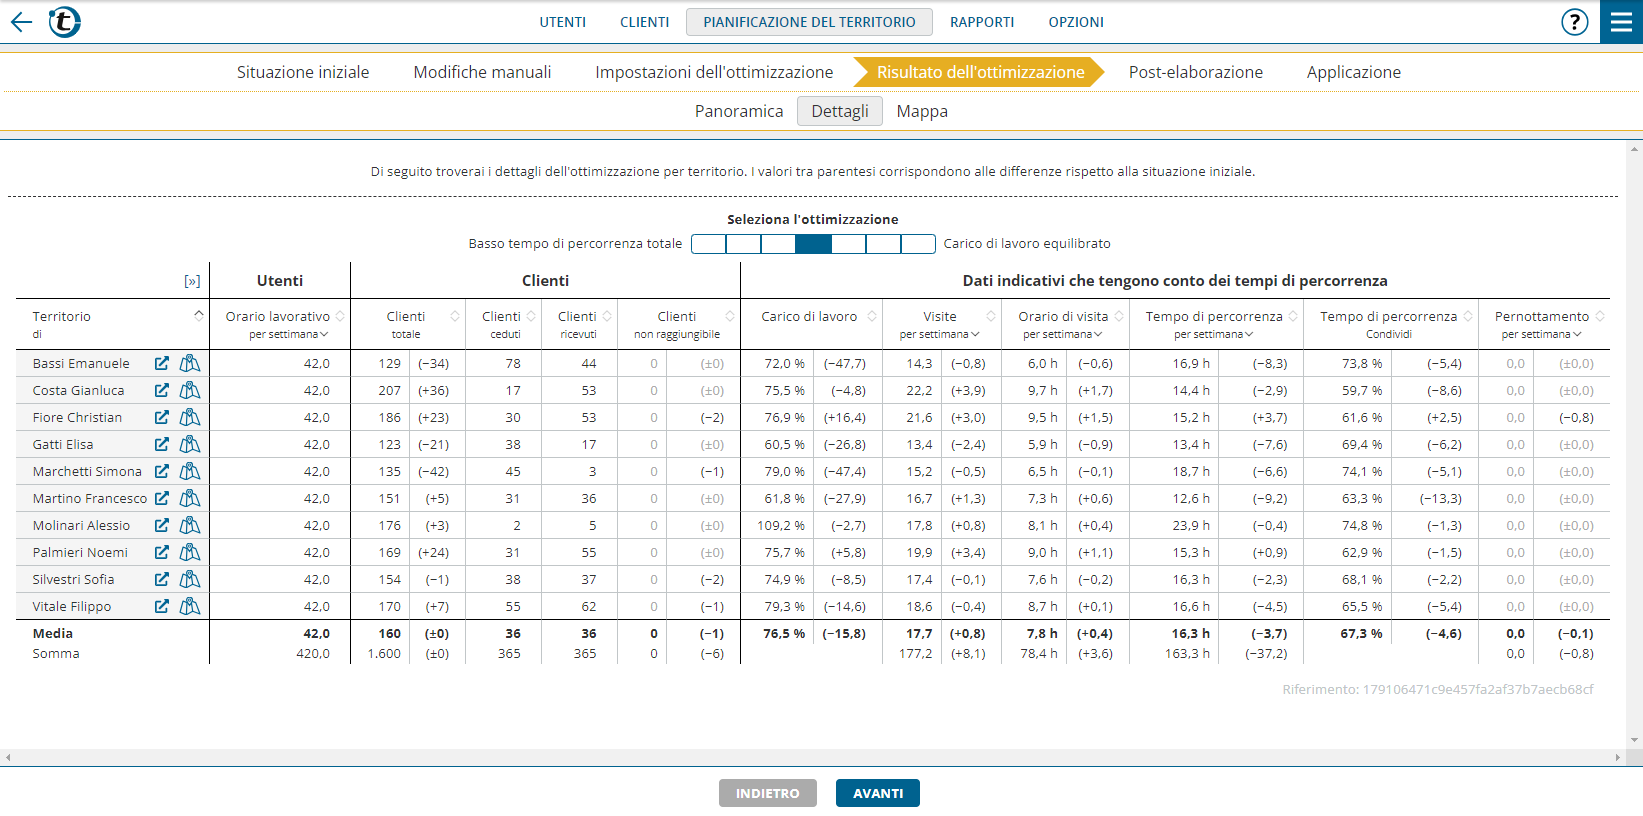Open Pernottamento per settimana dropdown
Viewport: 1643px width, 816px height.
pyautogui.click(x=1541, y=334)
